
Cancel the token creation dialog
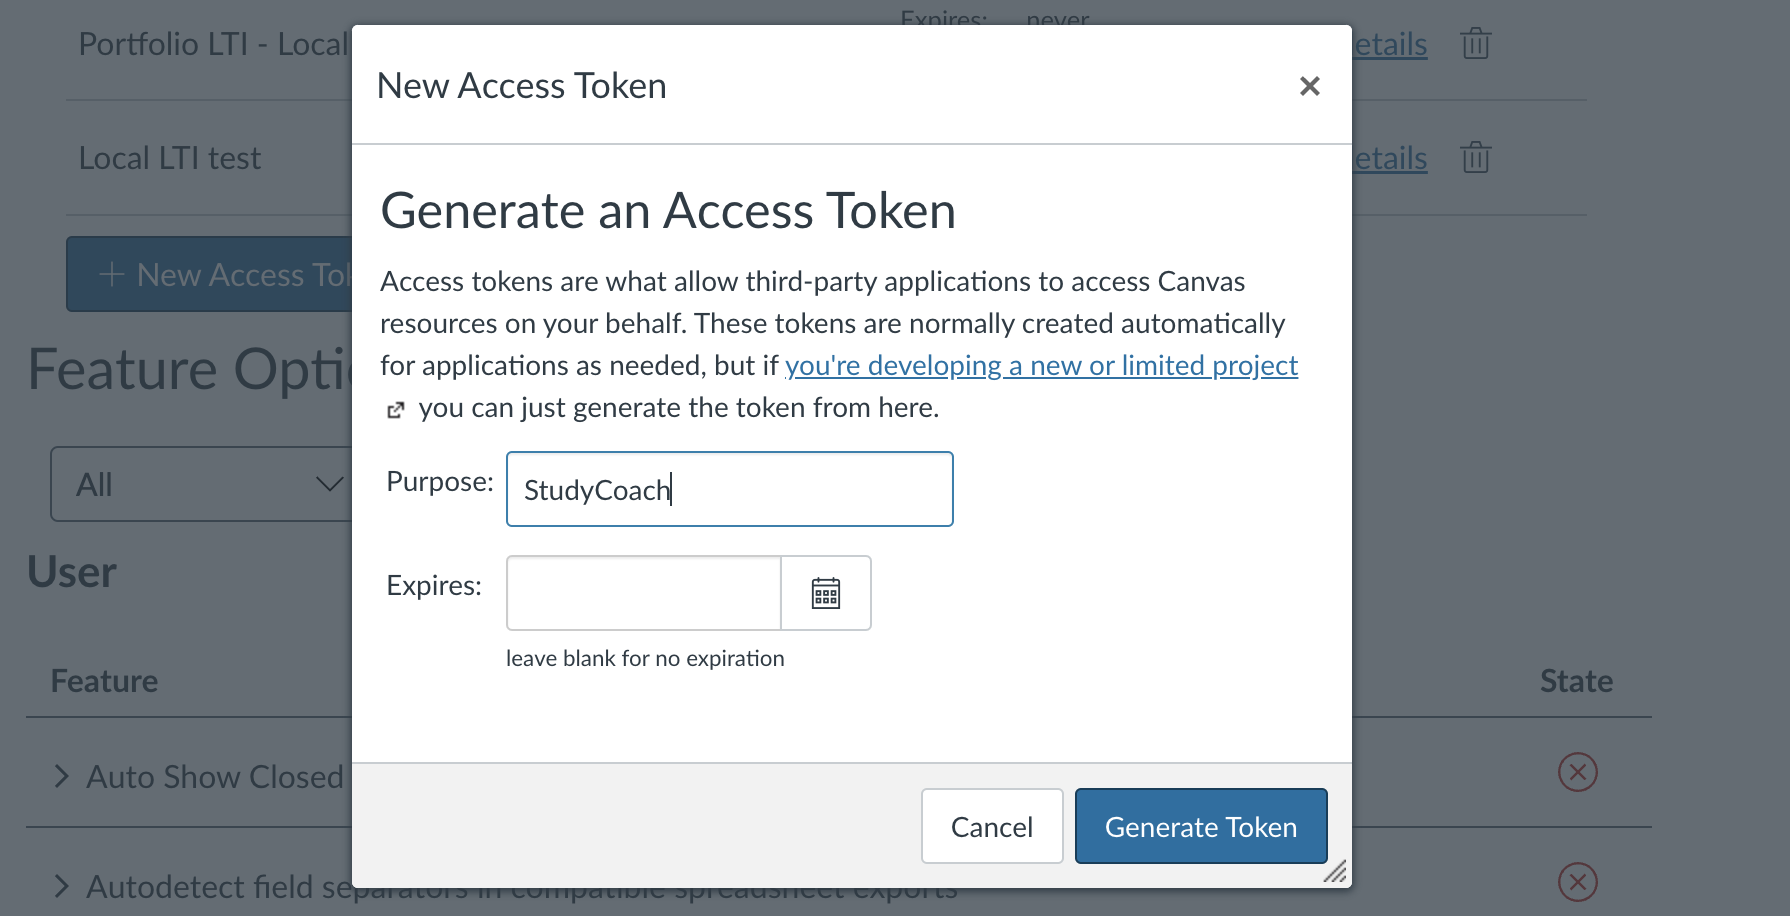tap(992, 826)
